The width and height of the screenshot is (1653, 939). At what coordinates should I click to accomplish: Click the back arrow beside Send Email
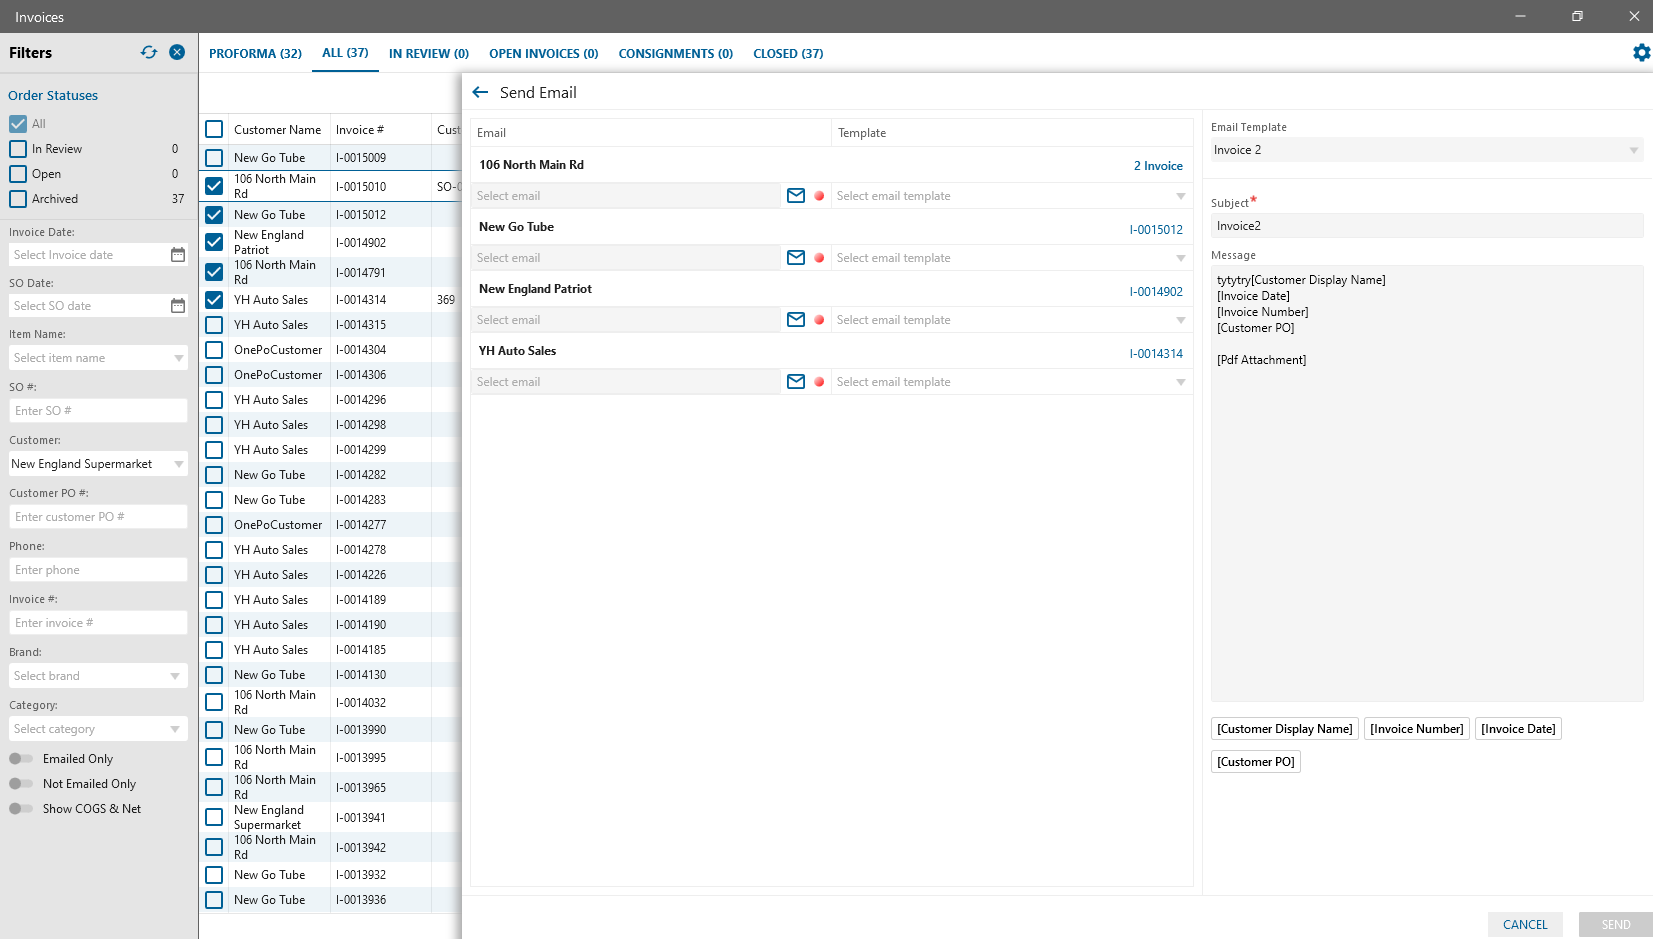point(480,92)
